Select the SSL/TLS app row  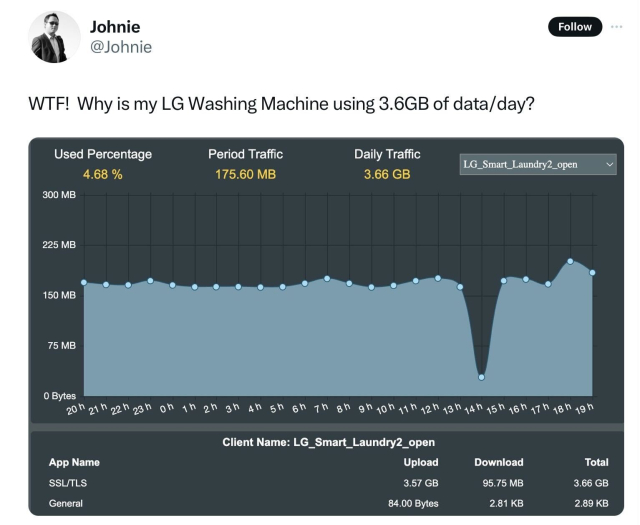[66, 483]
